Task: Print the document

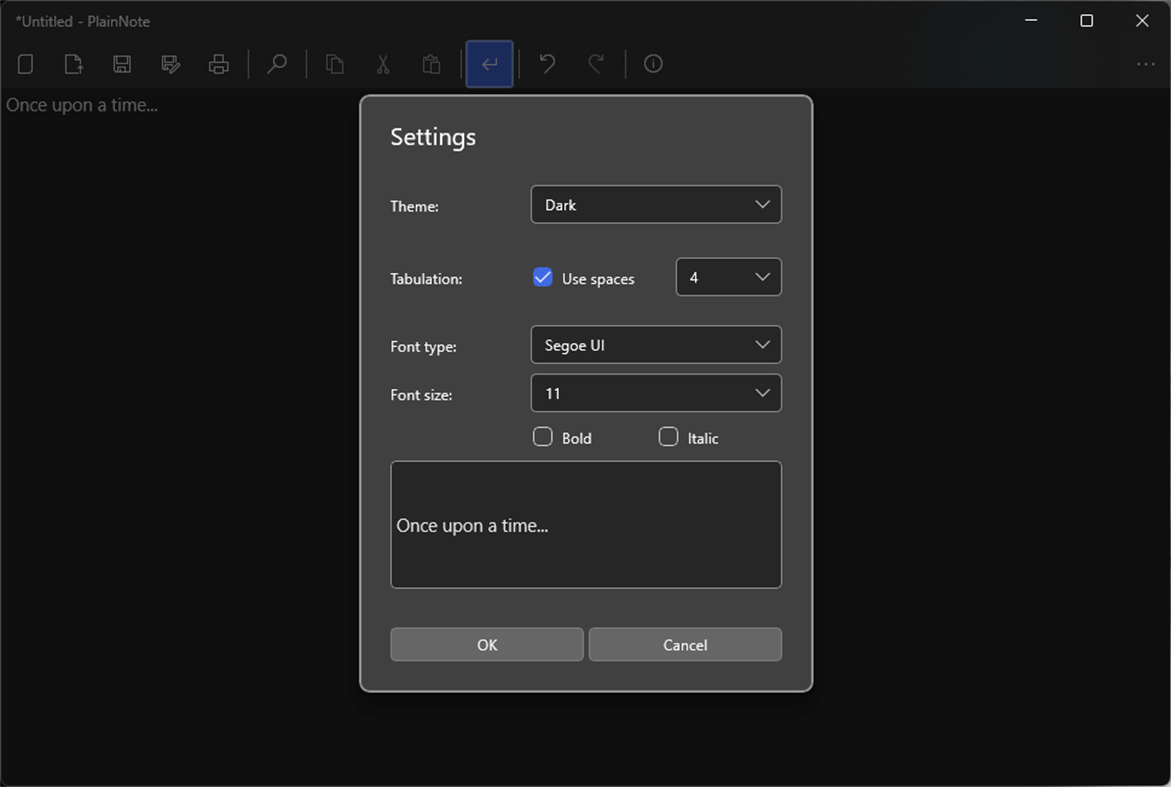Action: pos(219,63)
